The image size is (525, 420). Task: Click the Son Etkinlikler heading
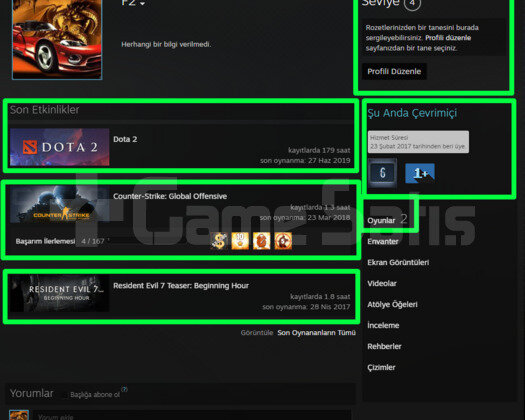(x=45, y=110)
